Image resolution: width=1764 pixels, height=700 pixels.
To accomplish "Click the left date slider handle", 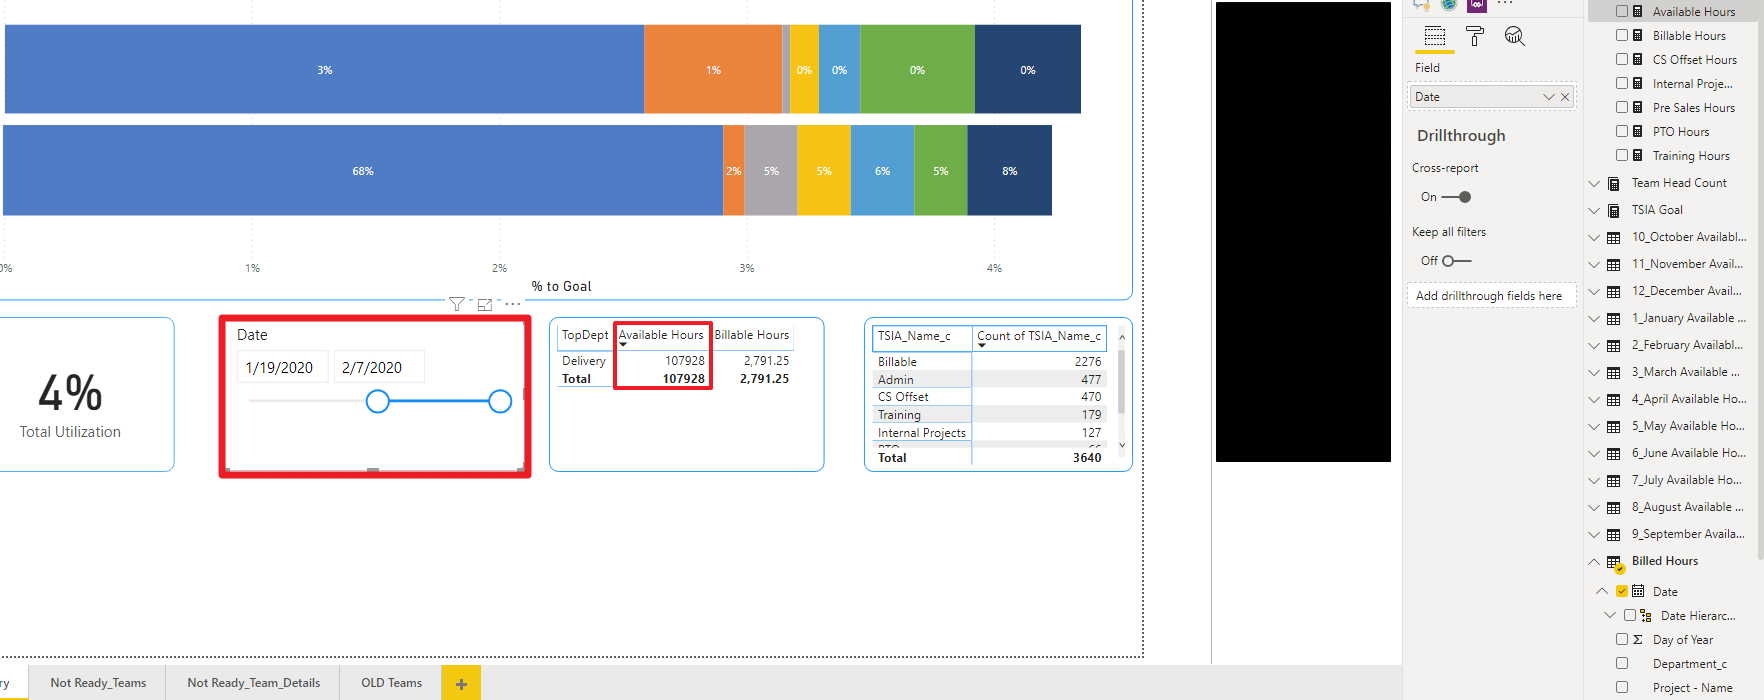I will click(x=377, y=401).
